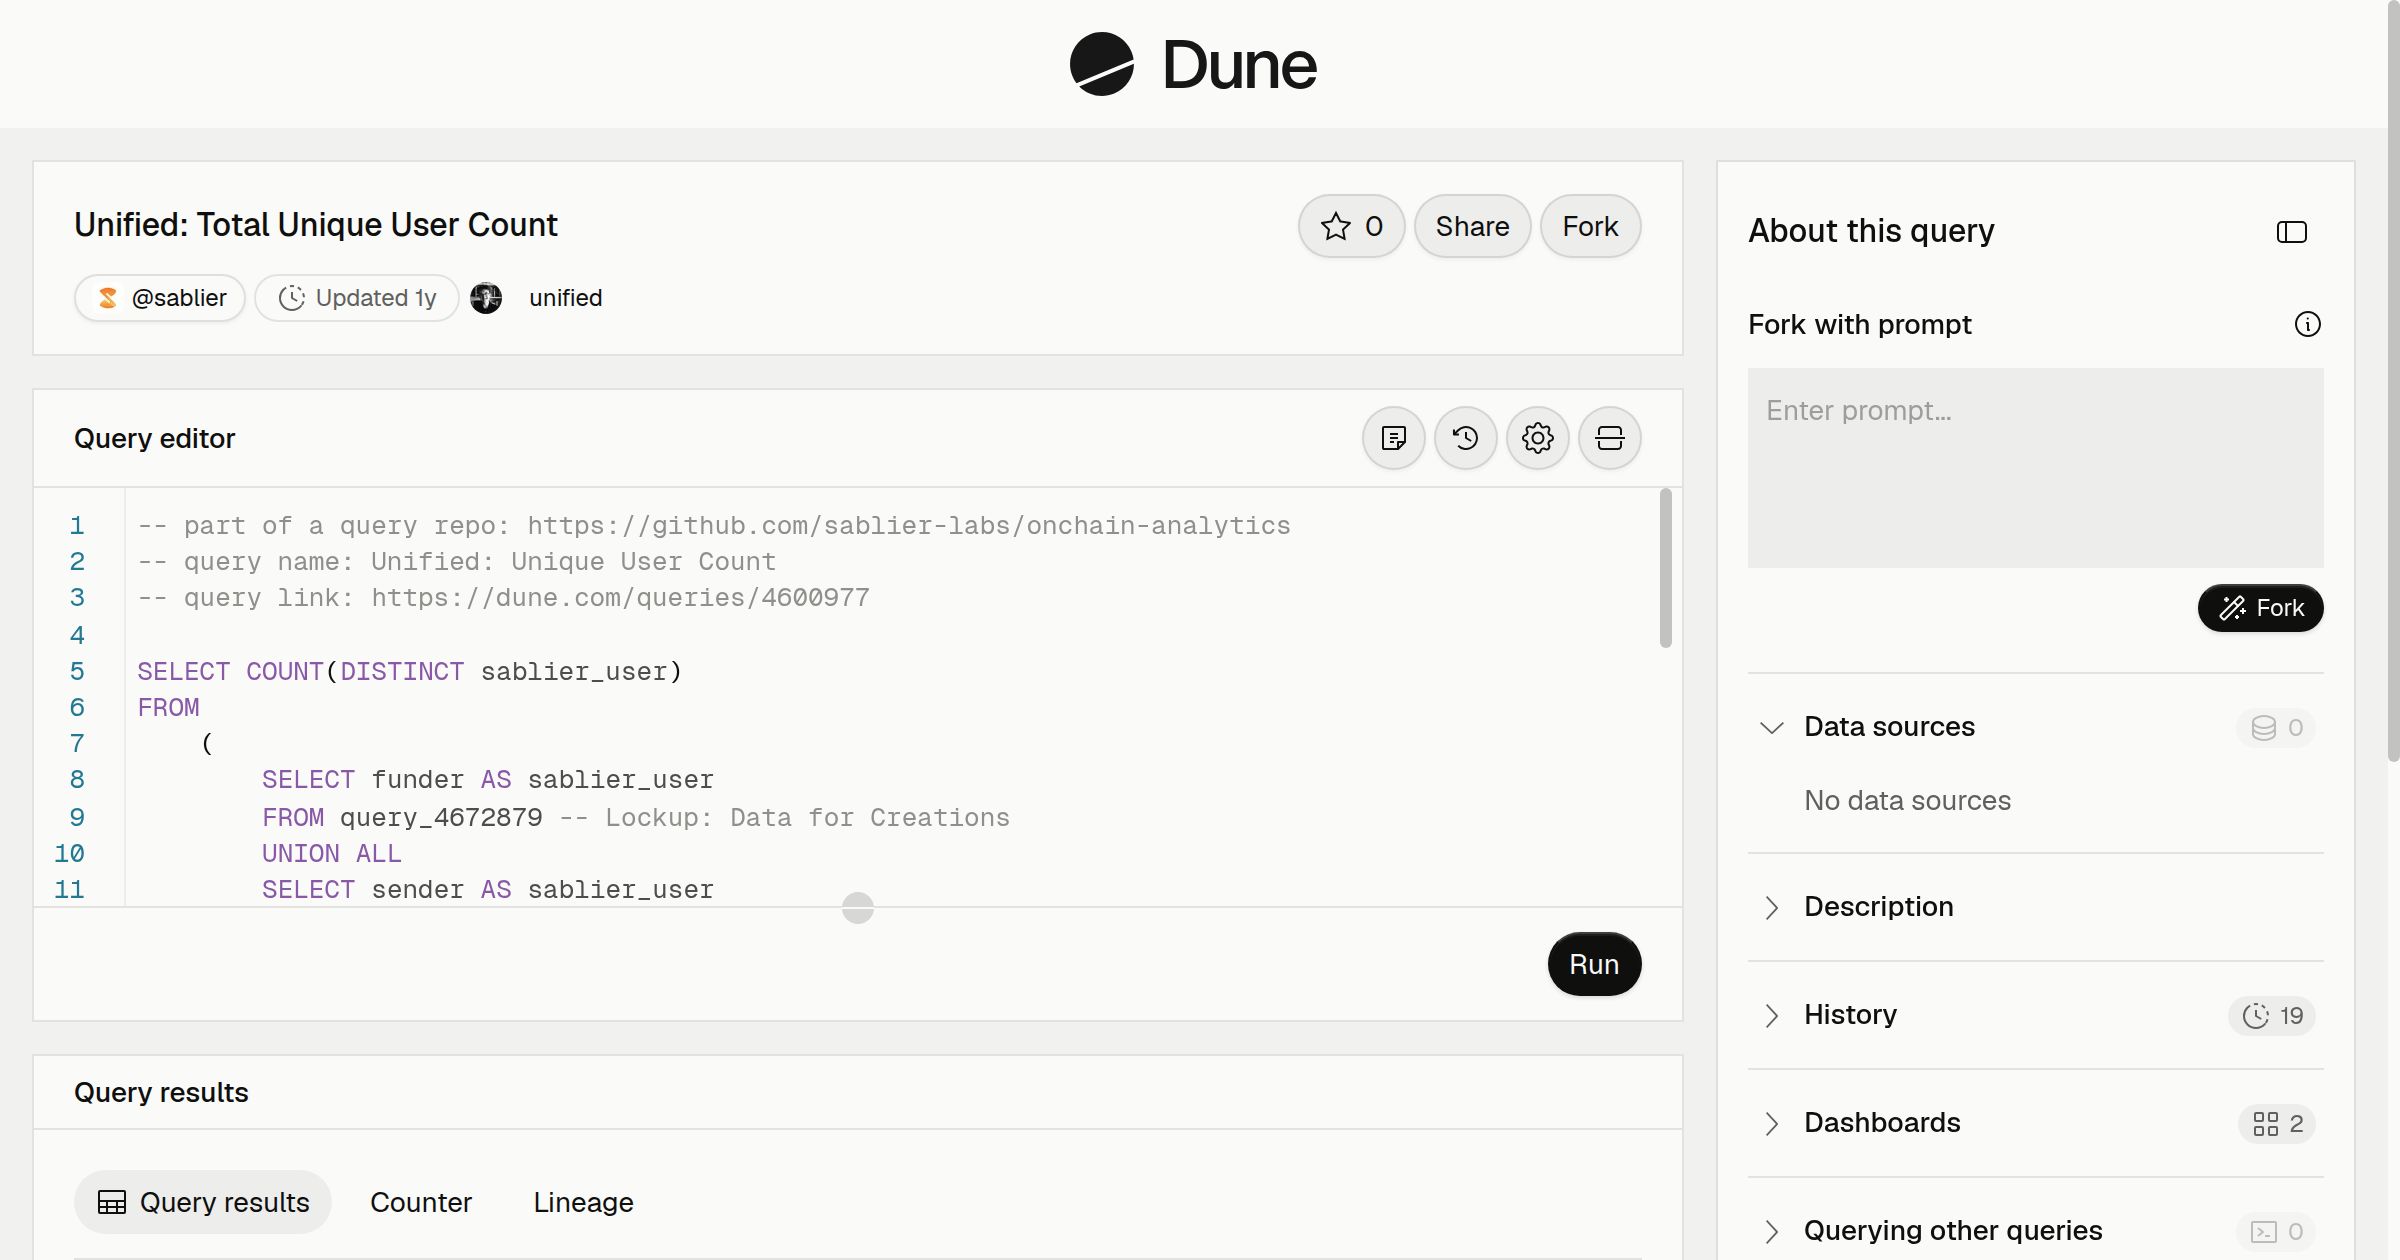Screen dimensions: 2400x1260
Task: Click 'Unified: Total Unique User Count' title
Action: (316, 225)
